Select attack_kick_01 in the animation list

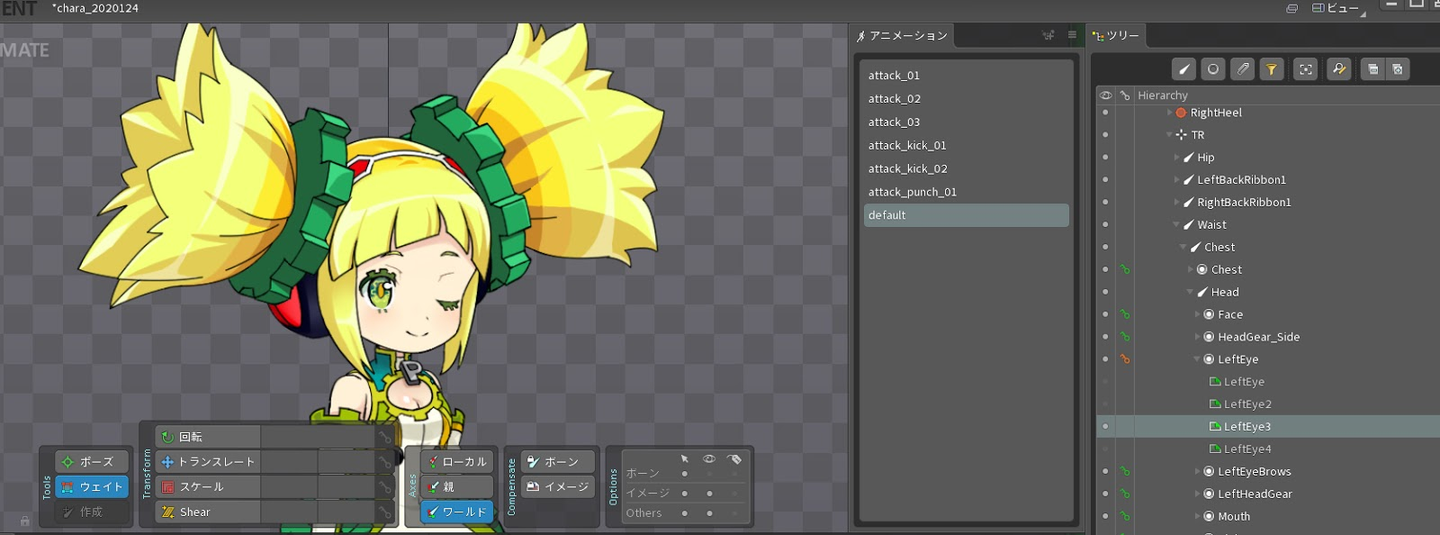[907, 145]
